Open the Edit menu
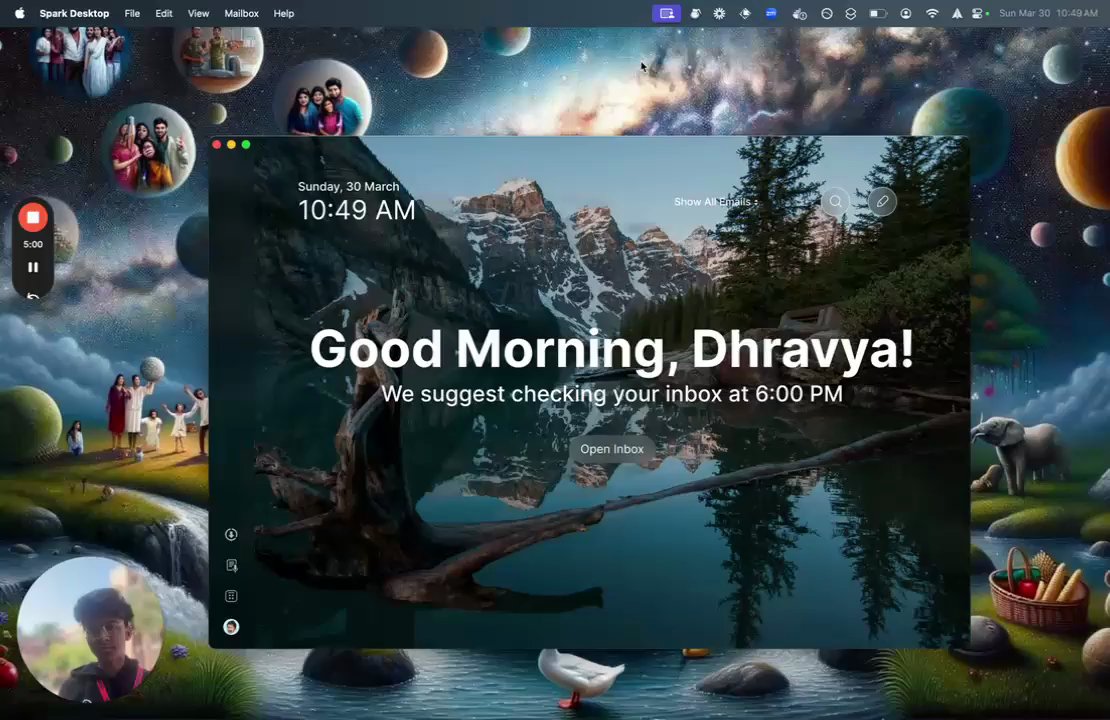1110x720 pixels. (x=164, y=13)
